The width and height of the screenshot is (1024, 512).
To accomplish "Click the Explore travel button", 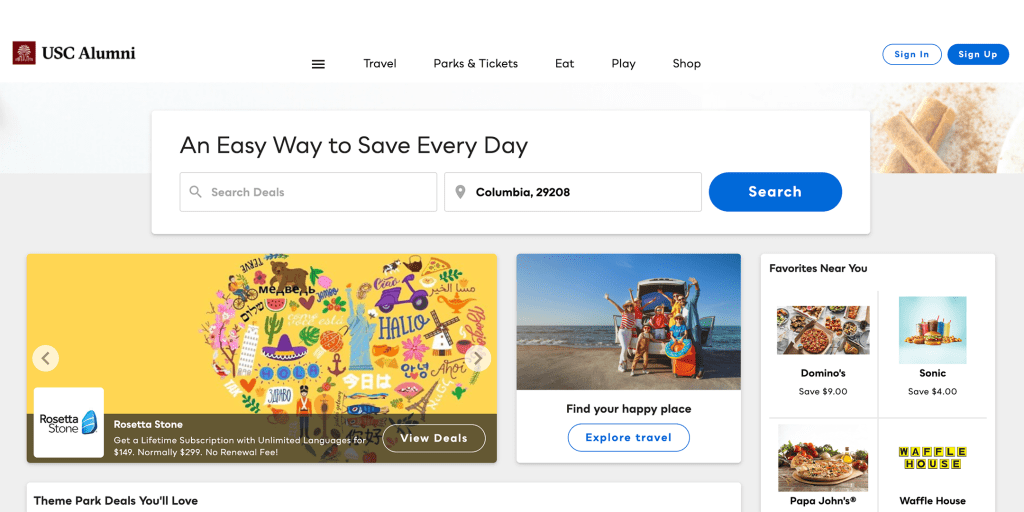I will [x=628, y=438].
